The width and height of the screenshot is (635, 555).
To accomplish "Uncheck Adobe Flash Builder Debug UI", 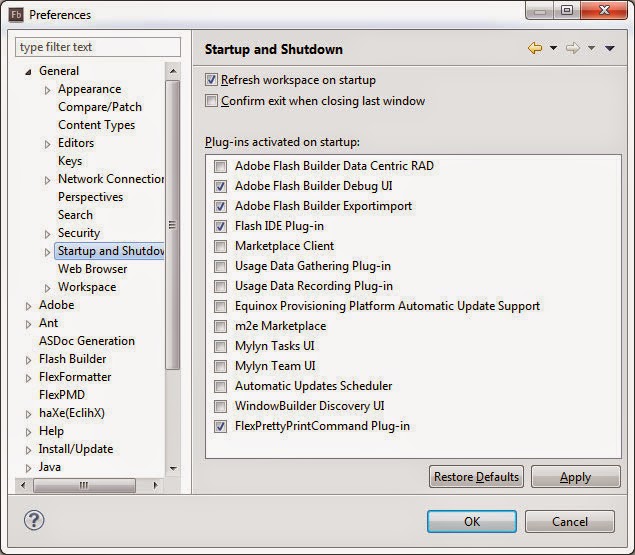I will point(220,186).
